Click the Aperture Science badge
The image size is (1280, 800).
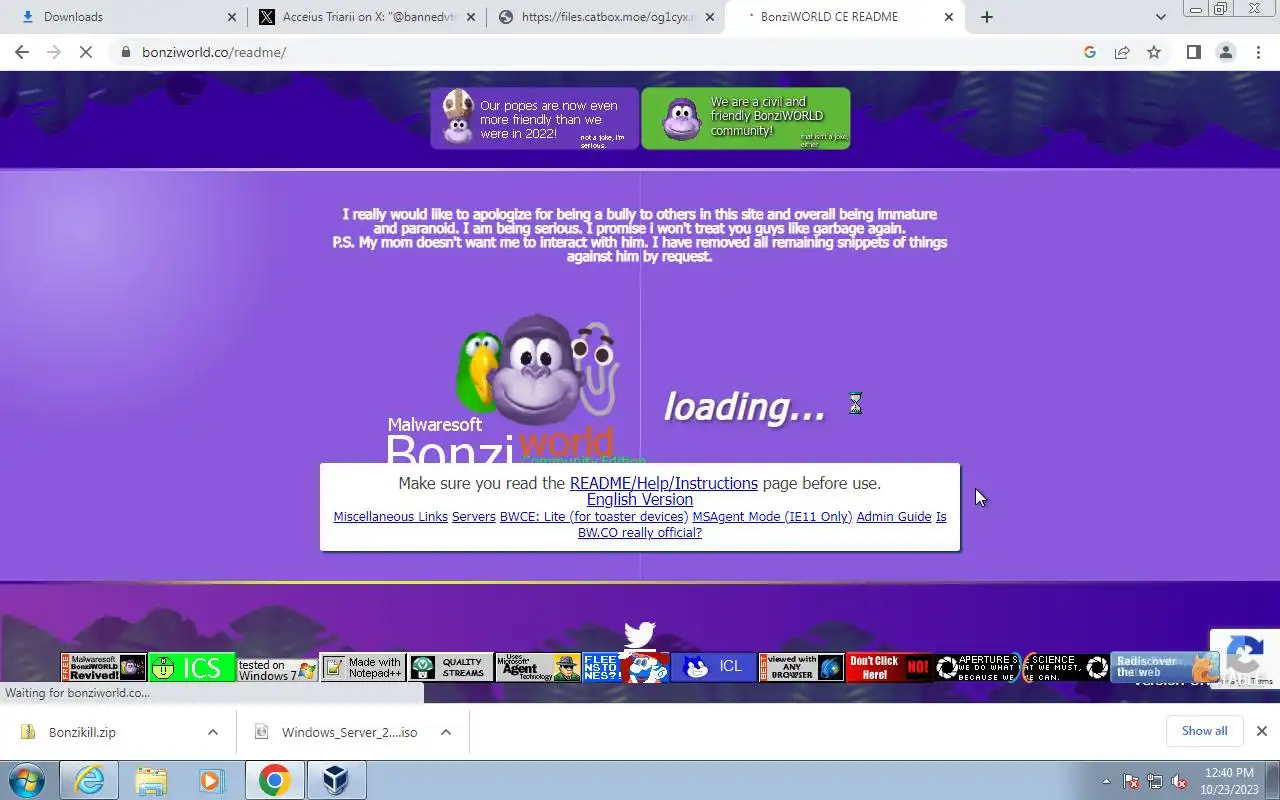[x=1021, y=668]
